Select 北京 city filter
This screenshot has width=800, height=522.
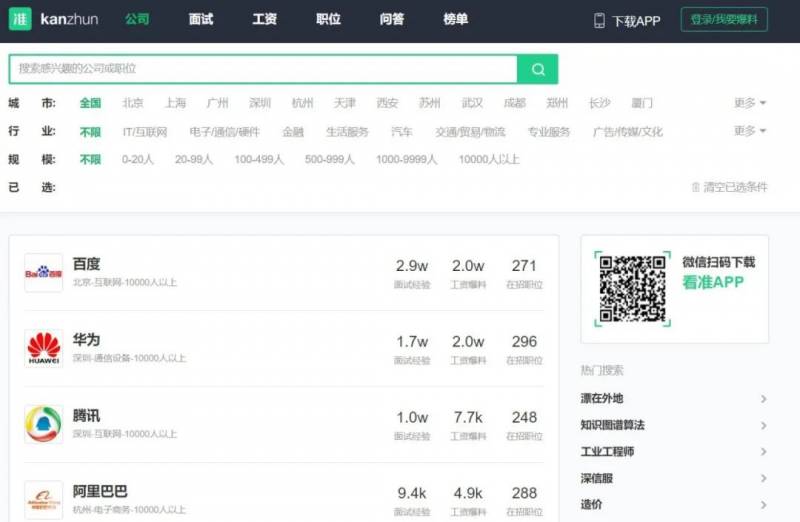click(133, 103)
